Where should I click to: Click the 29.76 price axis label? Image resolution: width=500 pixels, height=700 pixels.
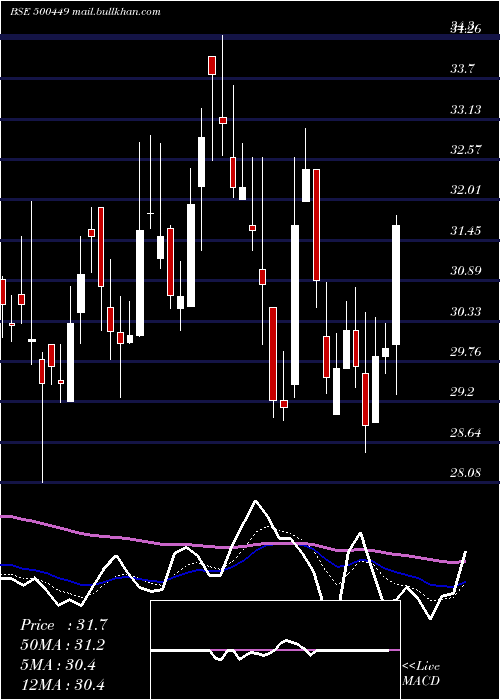[x=466, y=352]
